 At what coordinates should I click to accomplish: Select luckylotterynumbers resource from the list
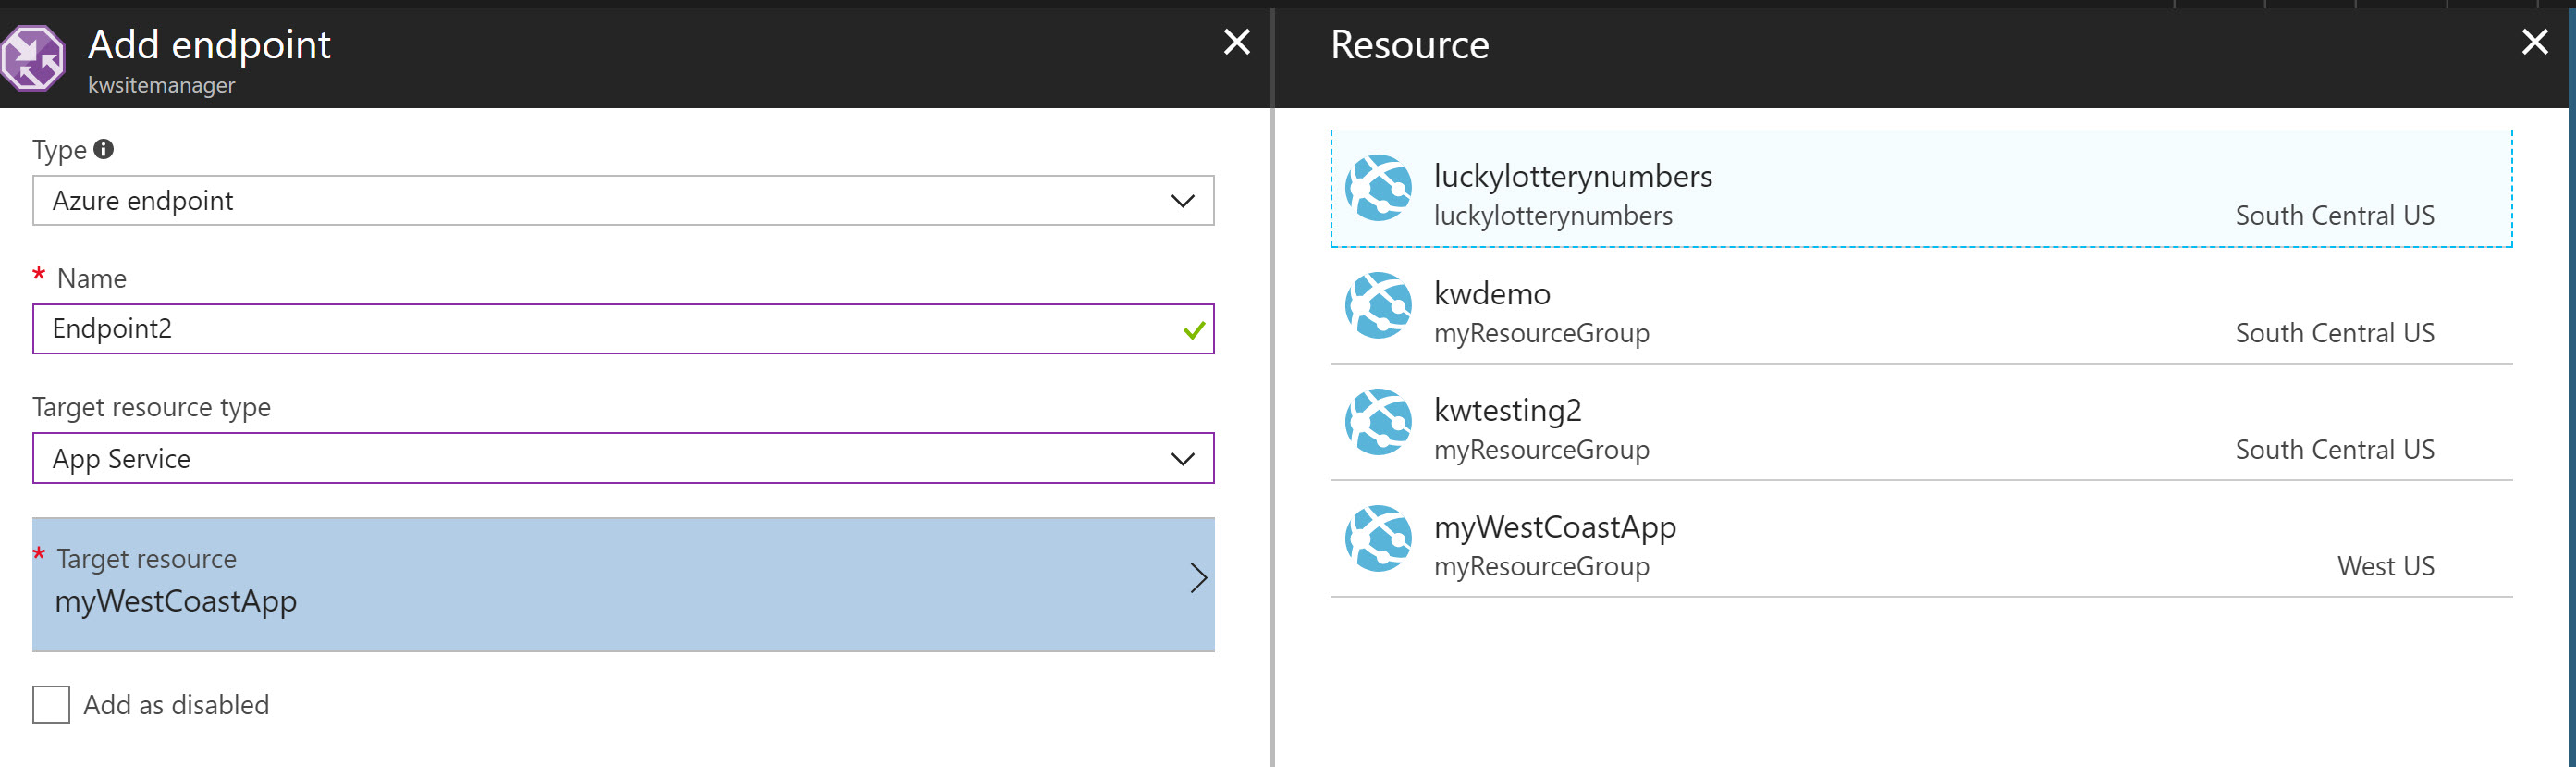click(1921, 189)
